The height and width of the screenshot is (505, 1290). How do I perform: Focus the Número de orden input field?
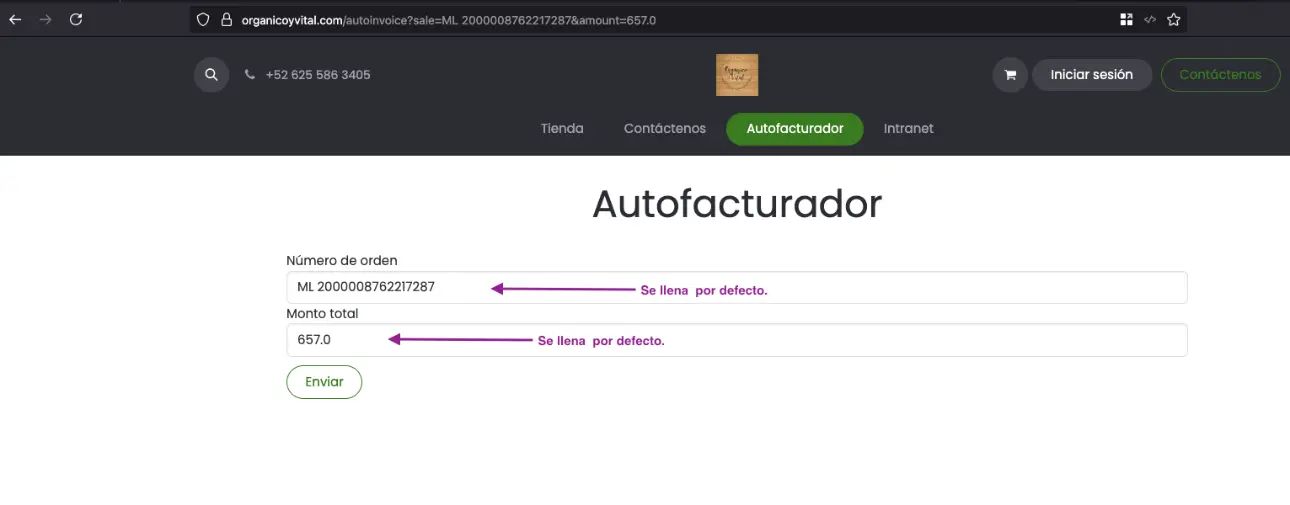(x=736, y=288)
